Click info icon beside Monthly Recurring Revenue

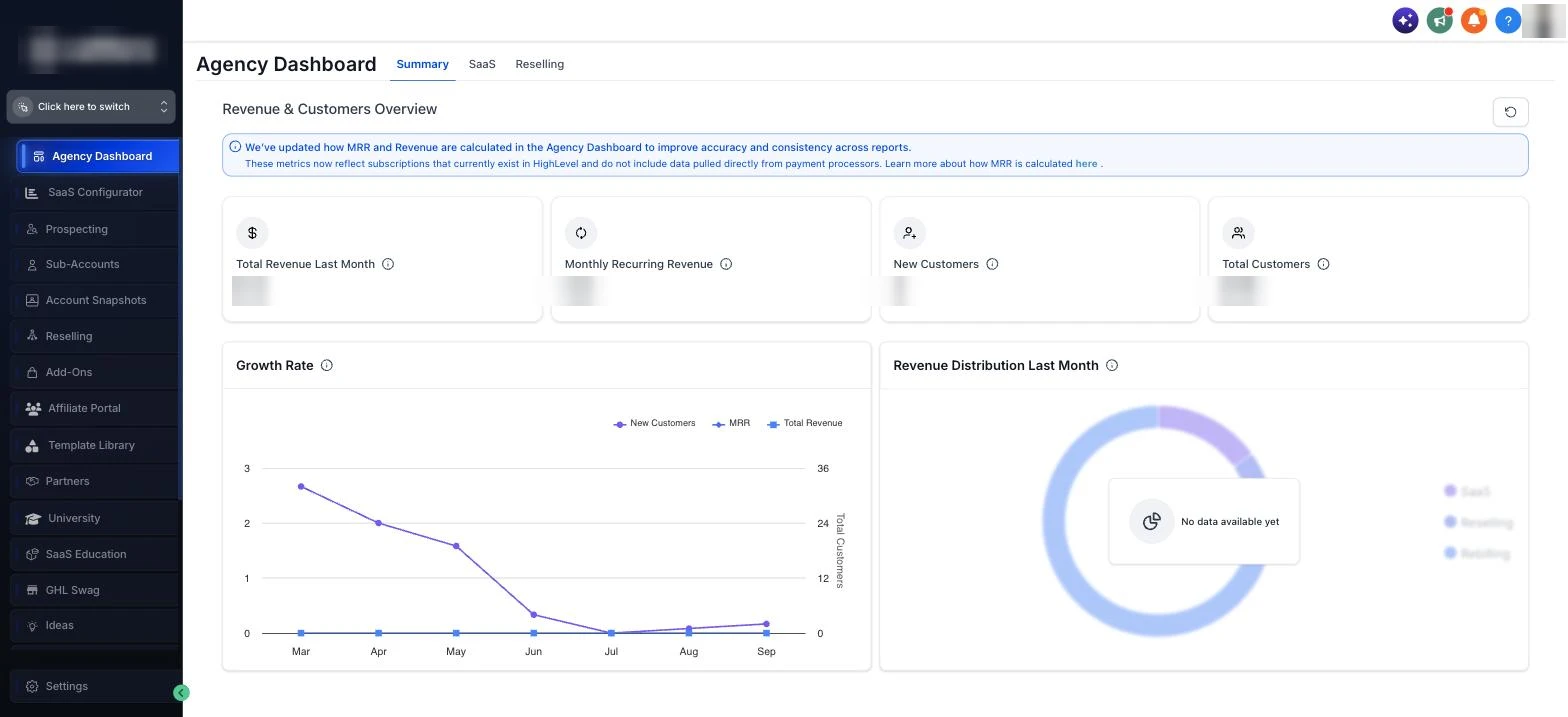click(x=726, y=264)
